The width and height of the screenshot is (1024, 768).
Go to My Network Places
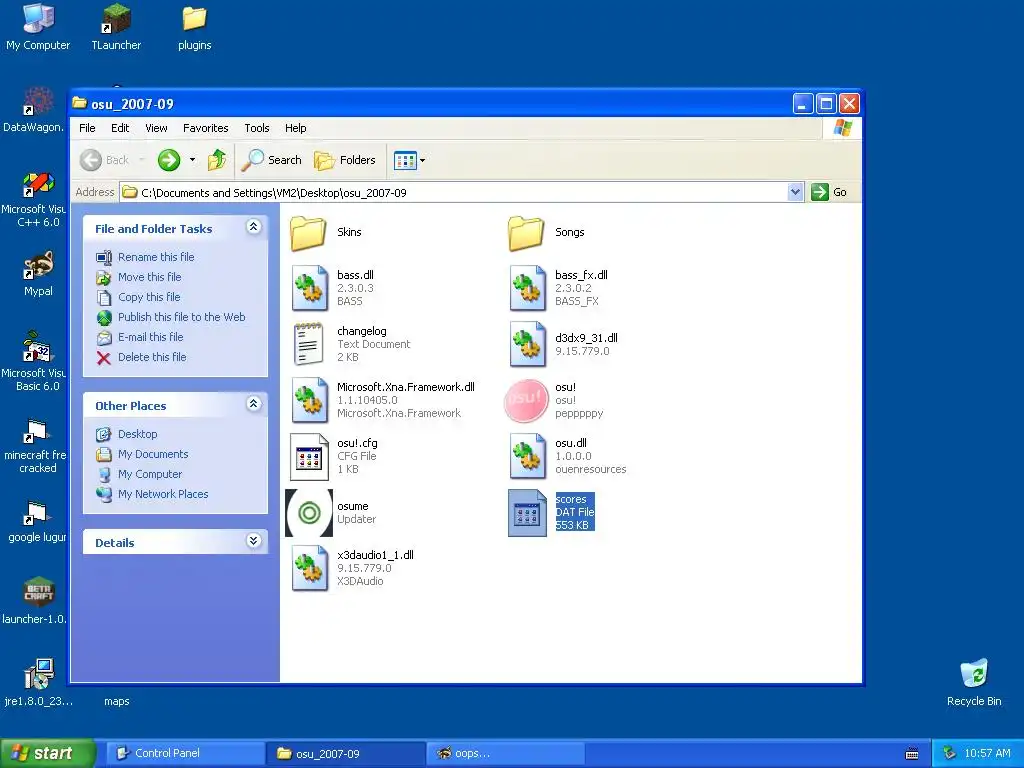[x=163, y=494]
